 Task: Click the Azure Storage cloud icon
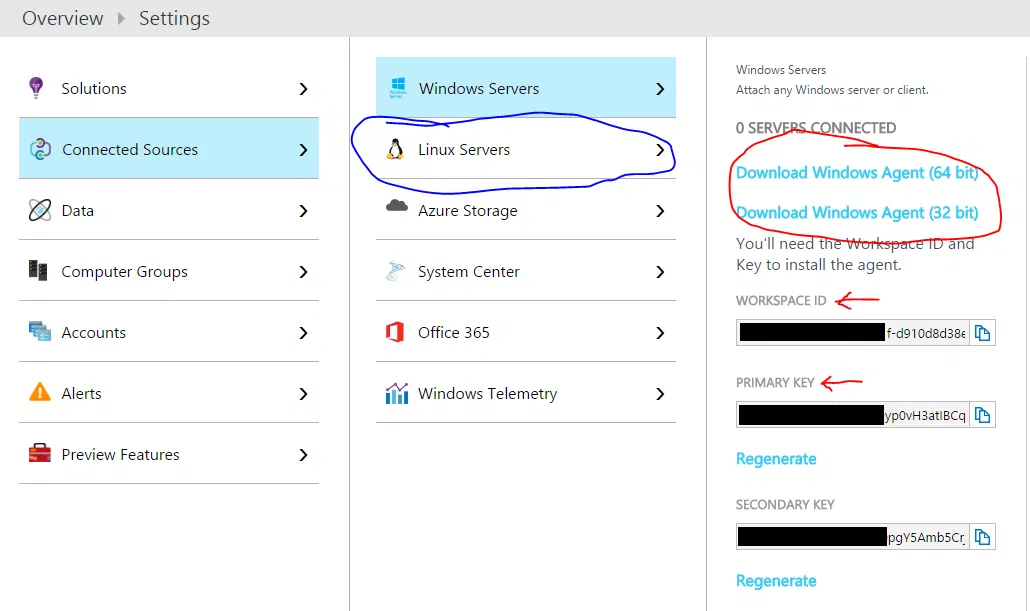pyautogui.click(x=397, y=206)
